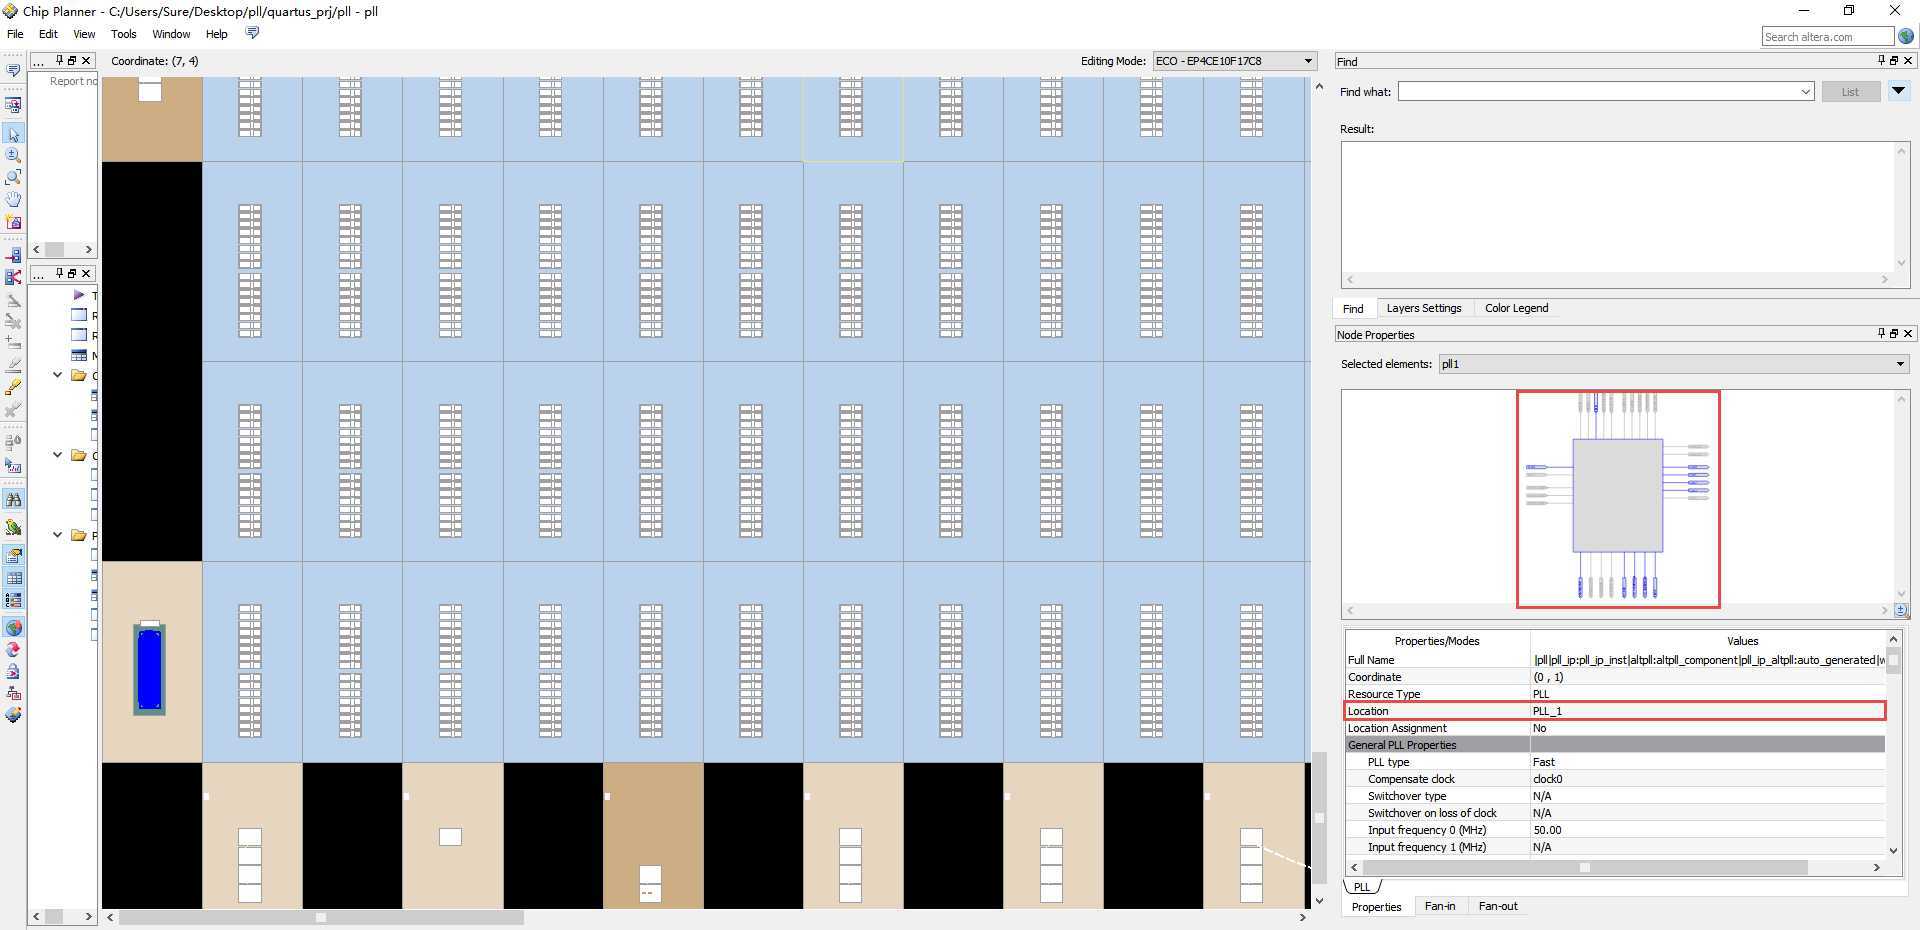Click the layers pencil icon at the bottom of the toolbar

(x=13, y=715)
